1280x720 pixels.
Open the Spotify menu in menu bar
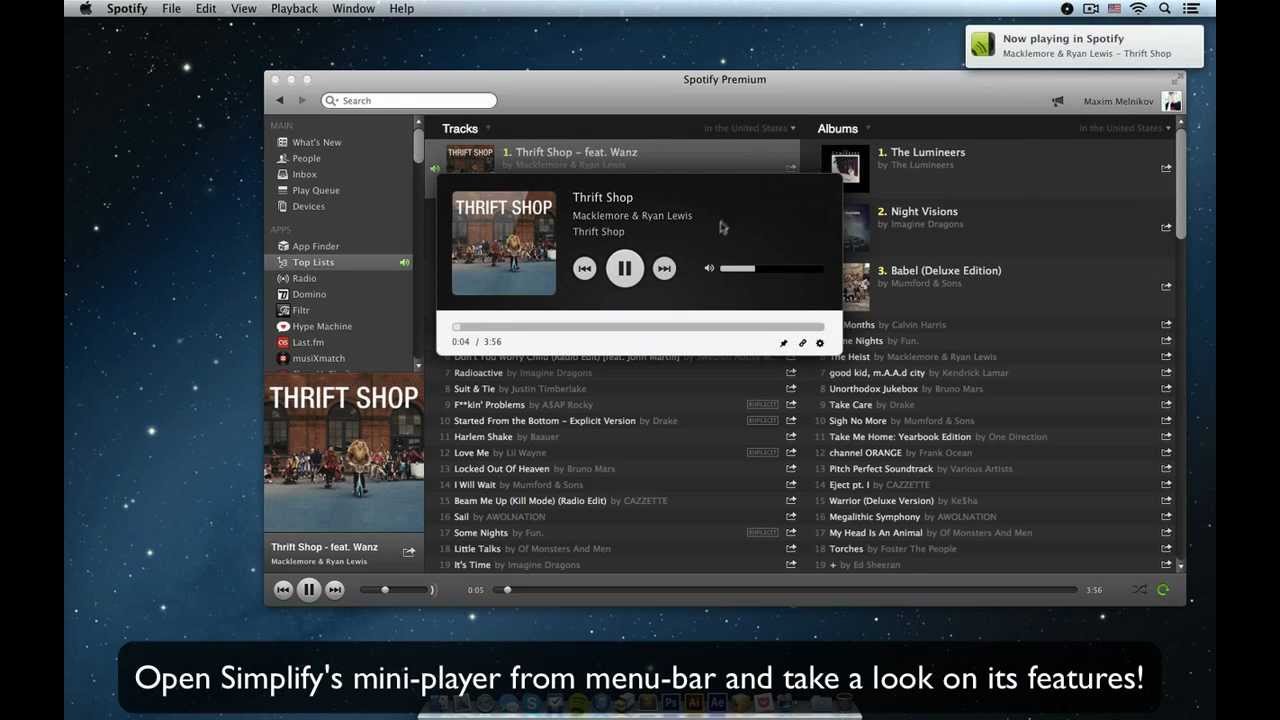[x=126, y=8]
